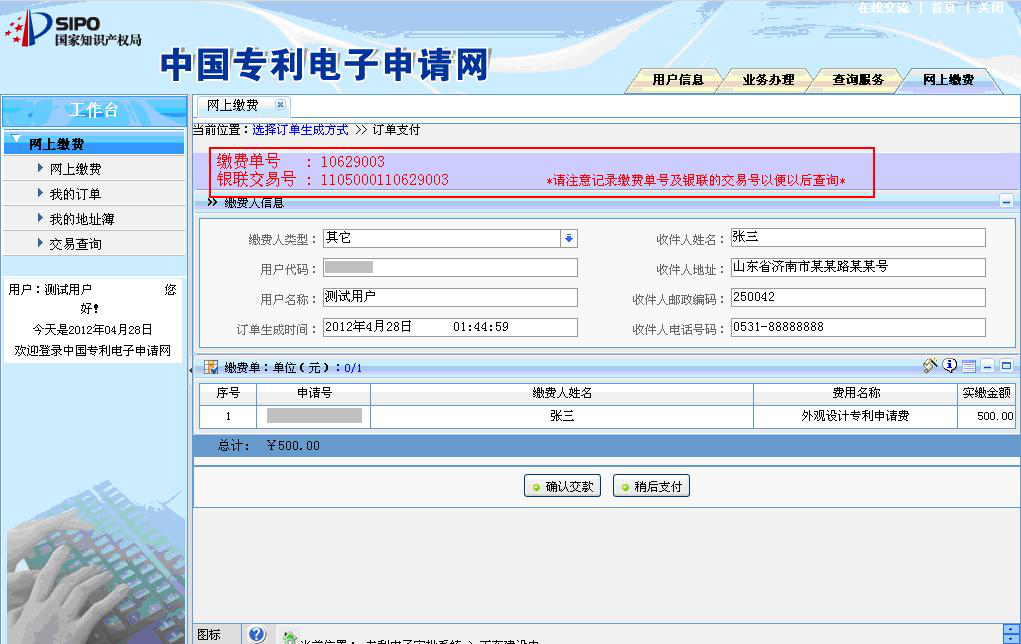Open the 缴费人类型 dropdown arrow
The image size is (1021, 644).
pos(569,238)
